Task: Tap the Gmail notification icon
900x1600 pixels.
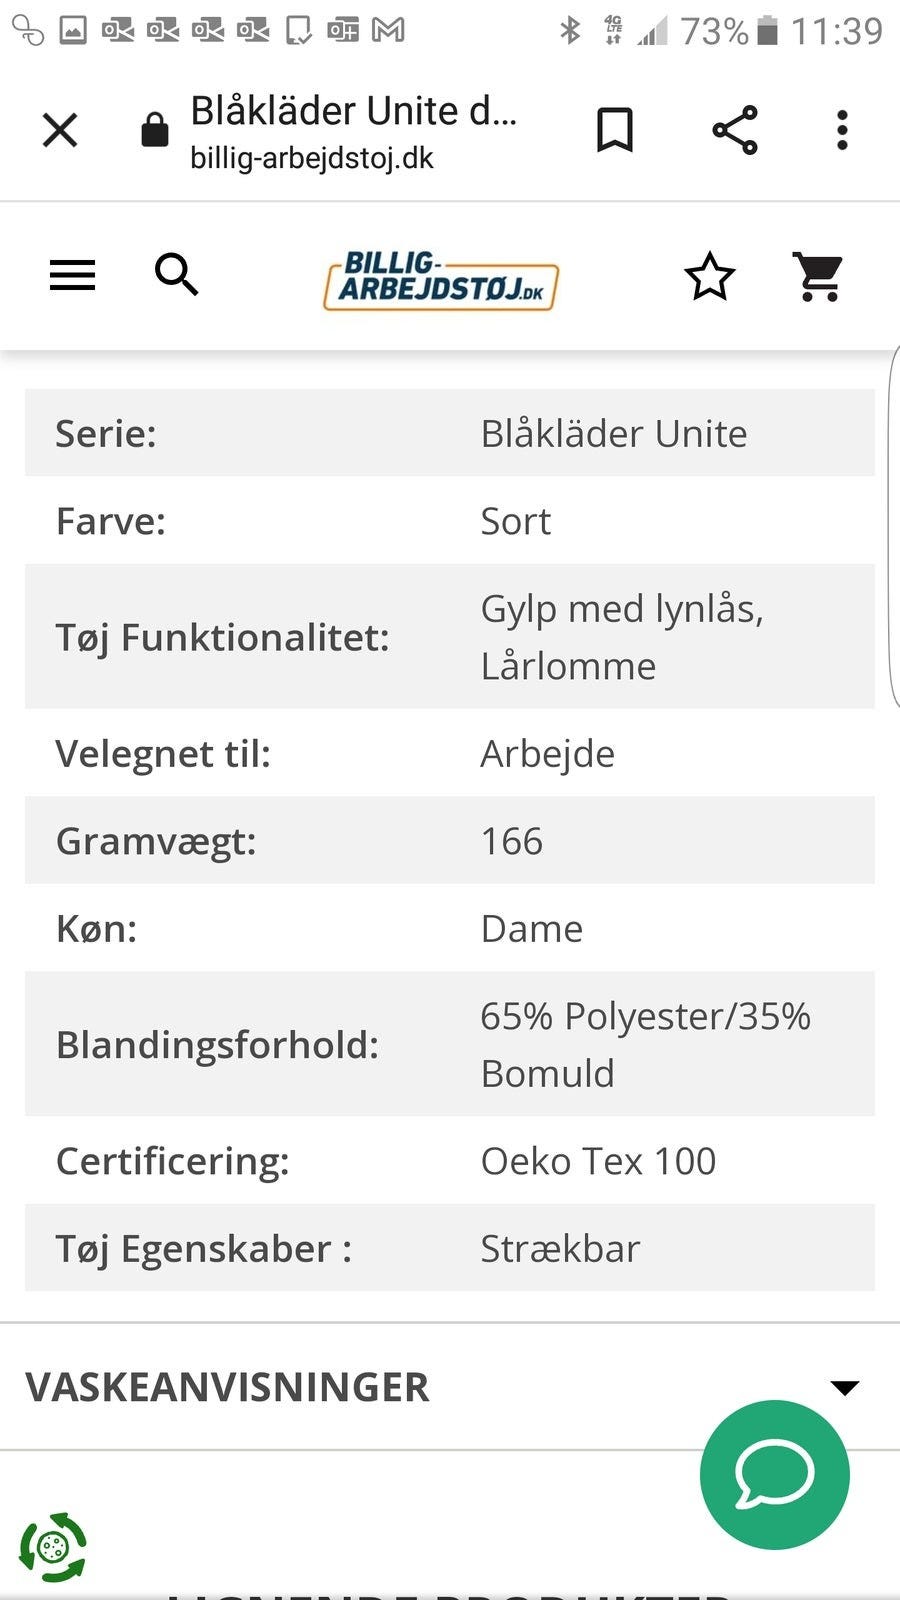Action: [x=388, y=31]
